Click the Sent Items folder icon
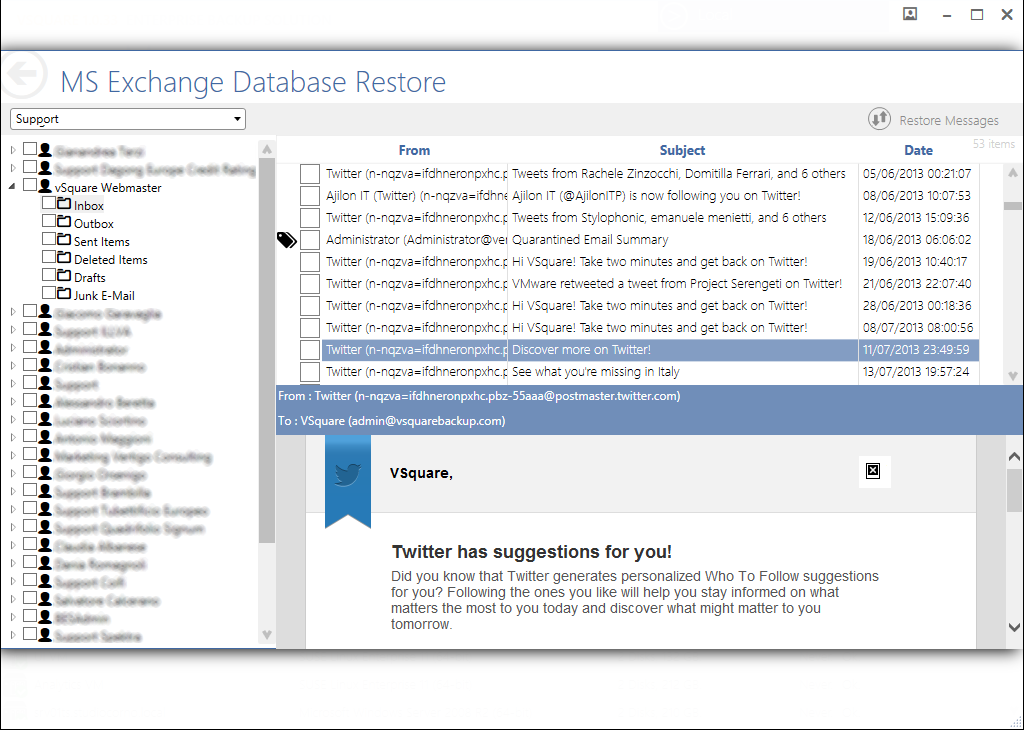Viewport: 1024px width, 730px height. point(64,240)
